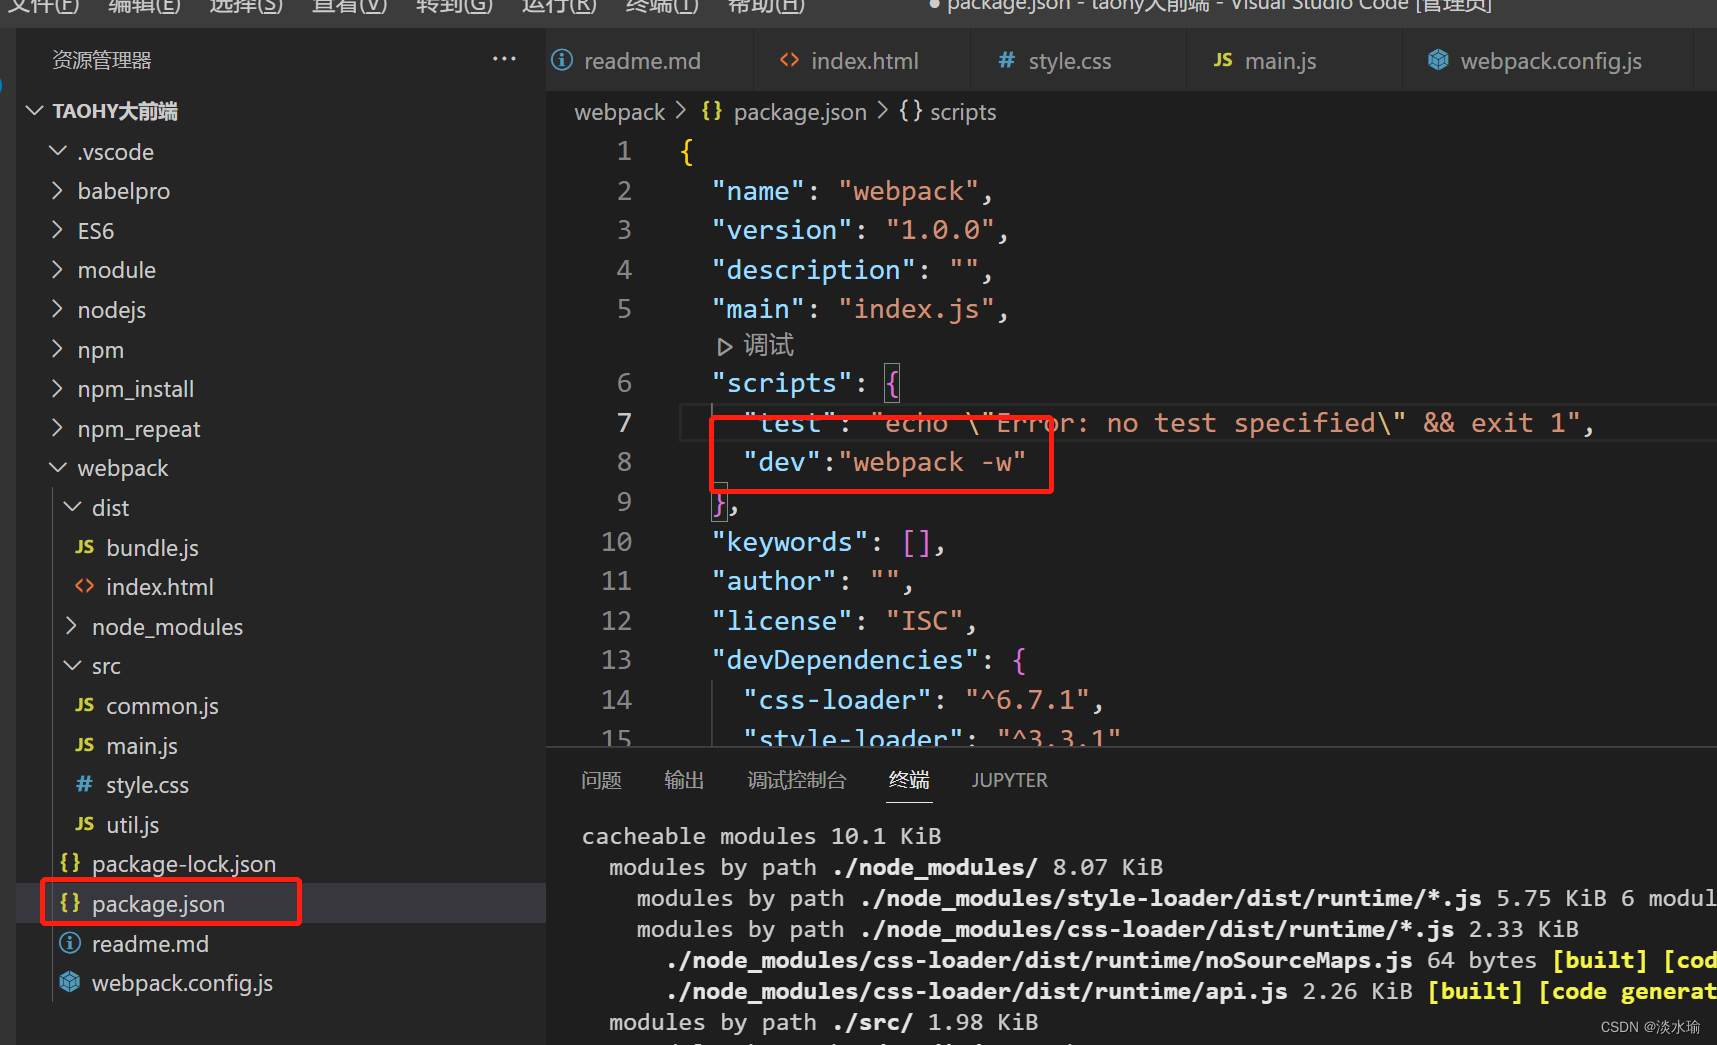Expand the module folder
Viewport: 1717px width, 1045px height.
pos(58,269)
